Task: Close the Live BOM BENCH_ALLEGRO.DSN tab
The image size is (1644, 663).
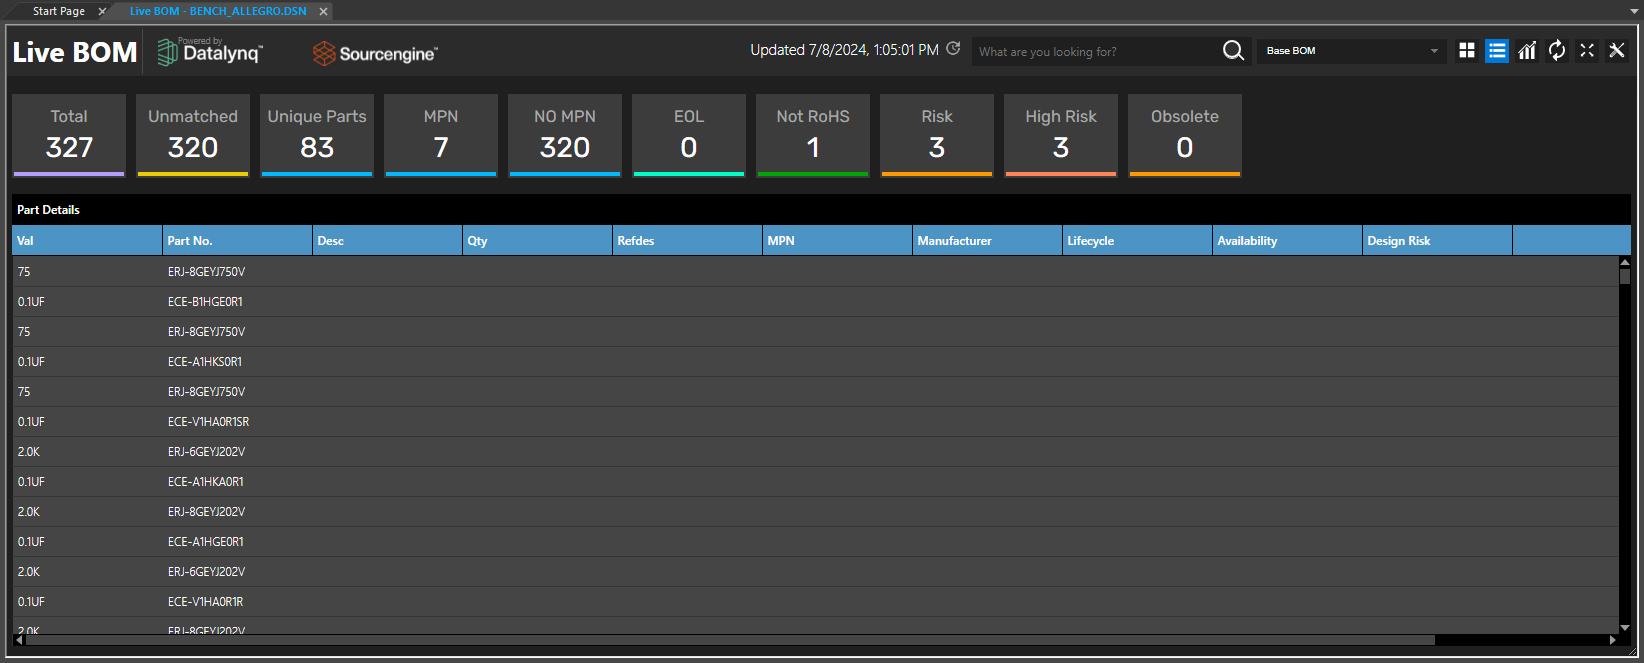Action: [323, 11]
